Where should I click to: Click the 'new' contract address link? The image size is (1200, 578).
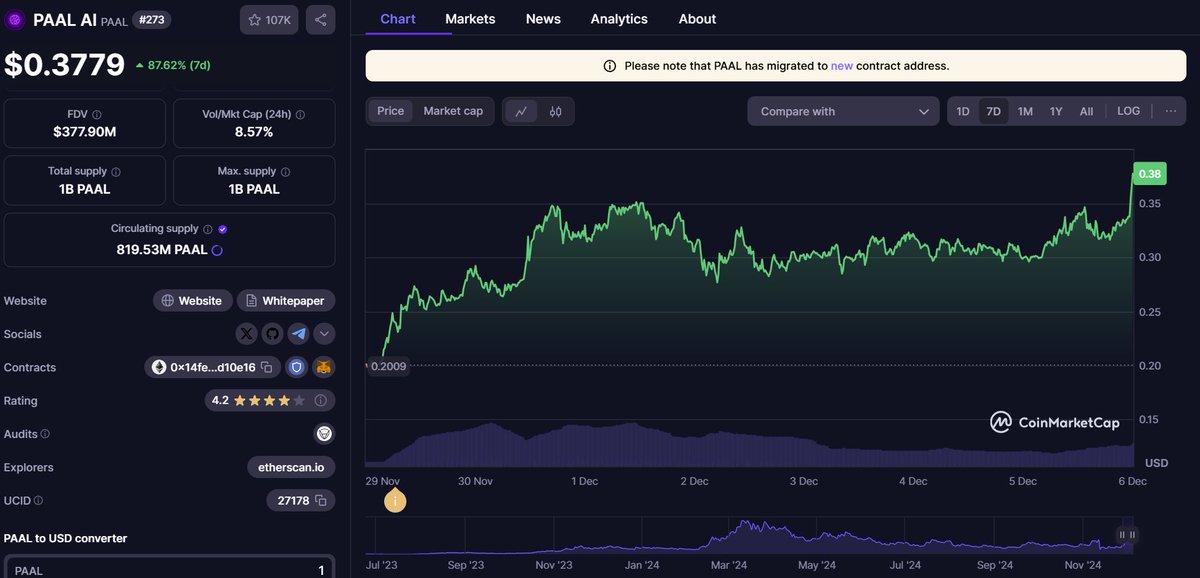click(x=841, y=66)
